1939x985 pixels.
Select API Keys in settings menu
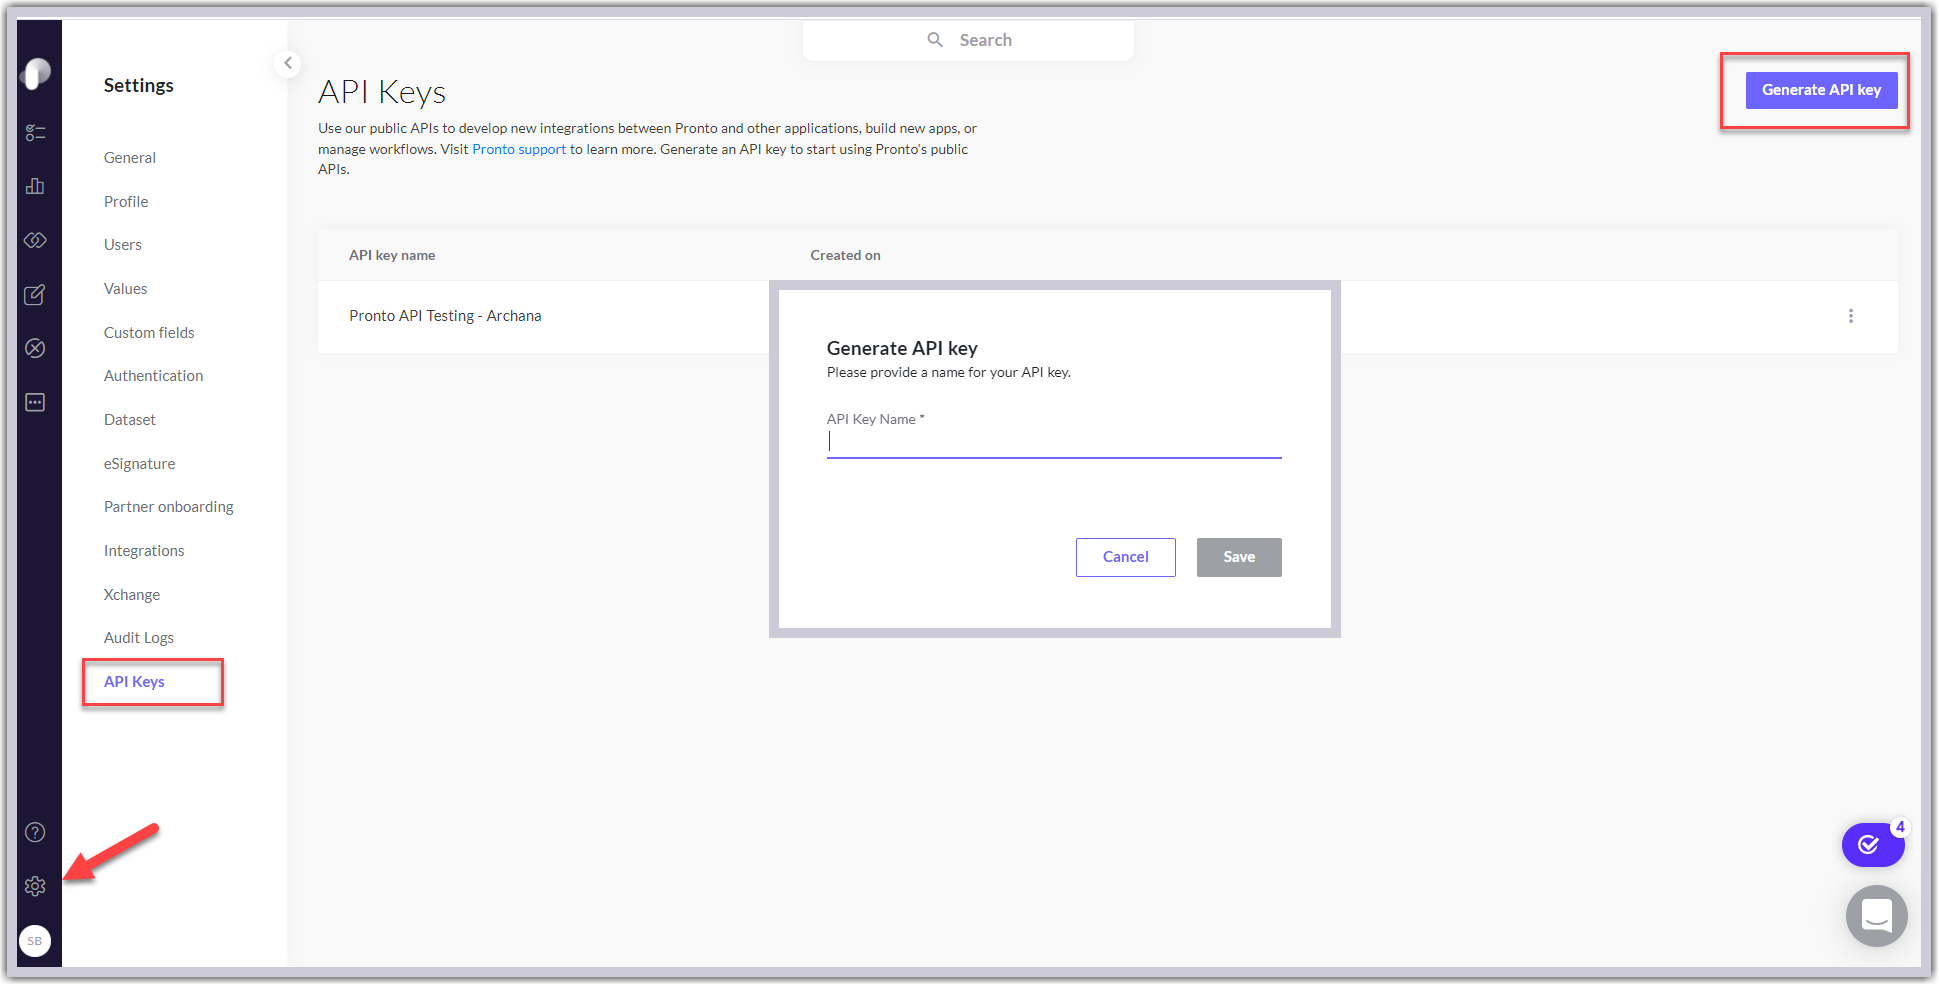134,682
